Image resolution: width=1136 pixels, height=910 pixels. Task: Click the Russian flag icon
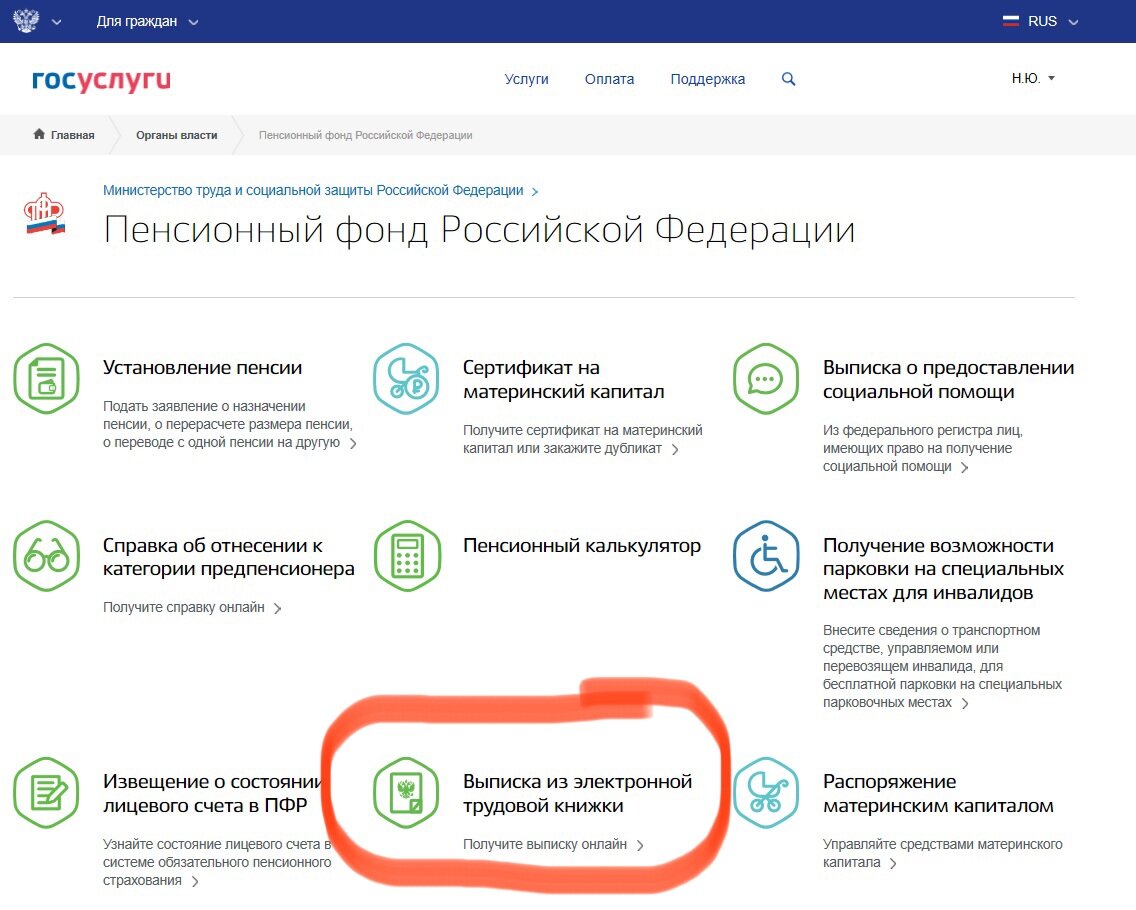tap(1011, 21)
